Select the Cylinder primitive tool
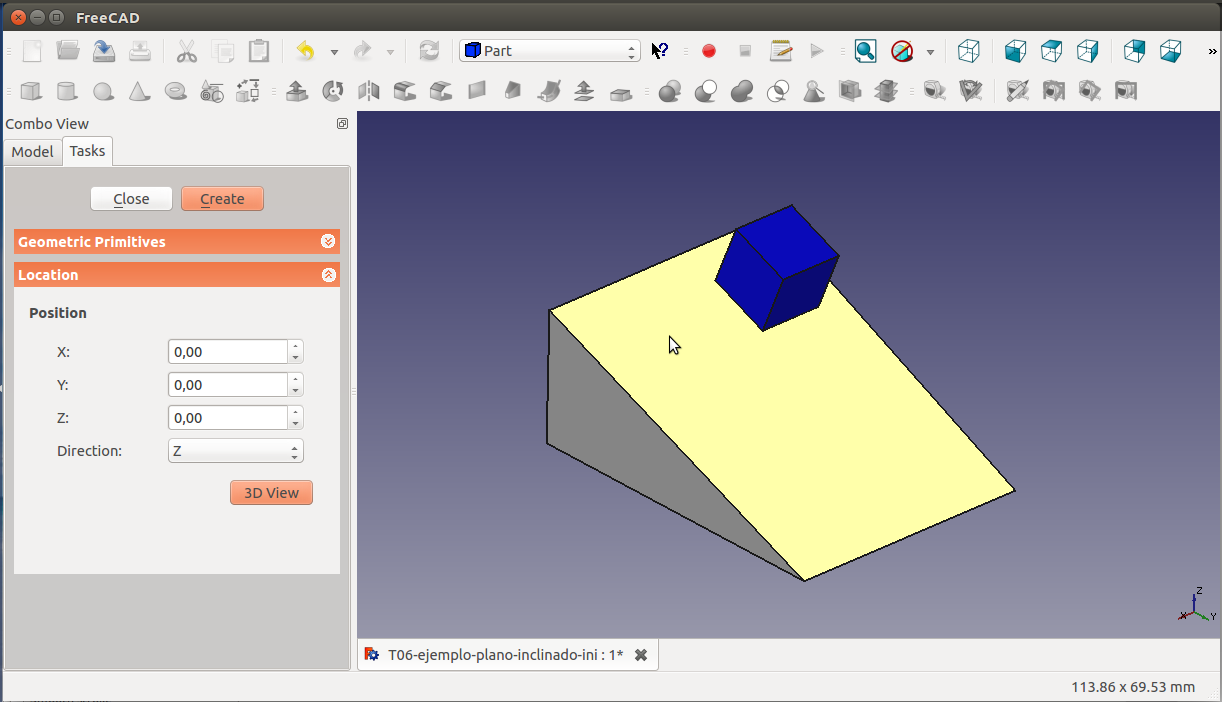The height and width of the screenshot is (702, 1222). [67, 92]
